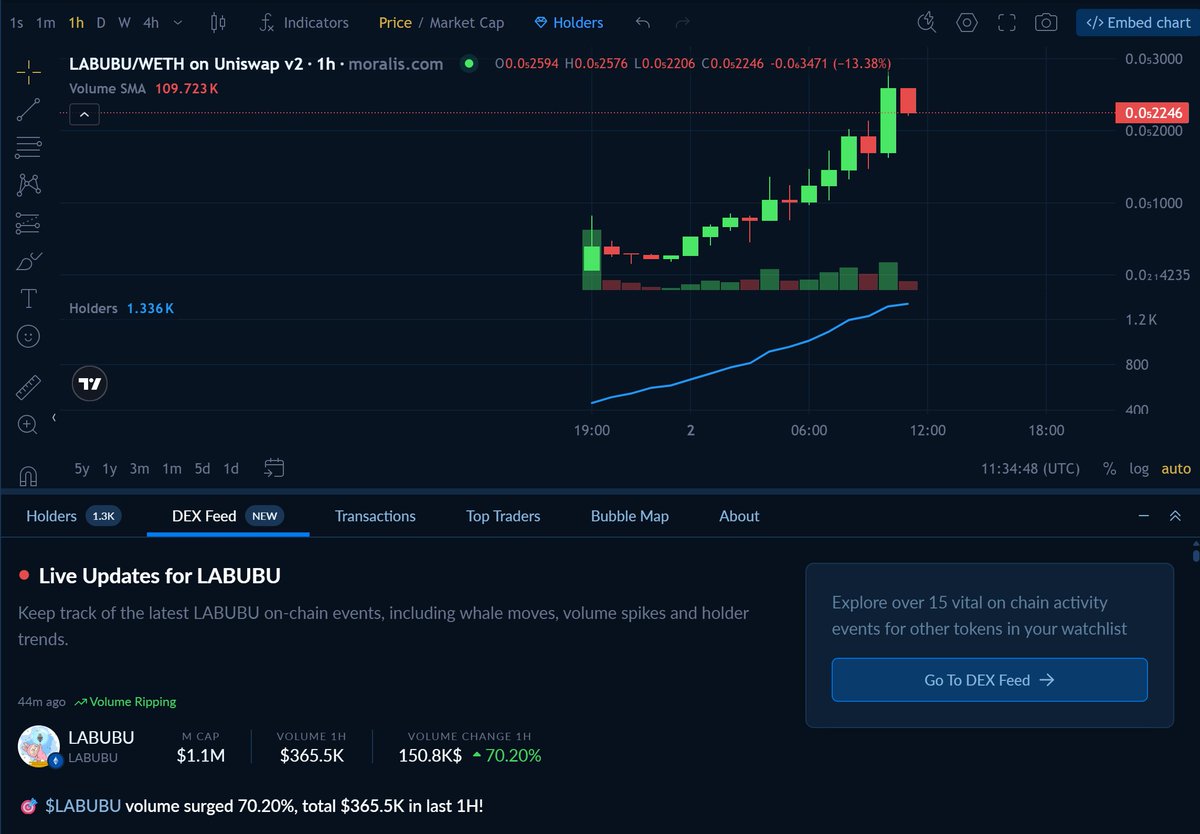Viewport: 1200px width, 834px height.
Task: Open the timezone menu at 11:34:48 (UTC)
Action: pyautogui.click(x=1030, y=468)
